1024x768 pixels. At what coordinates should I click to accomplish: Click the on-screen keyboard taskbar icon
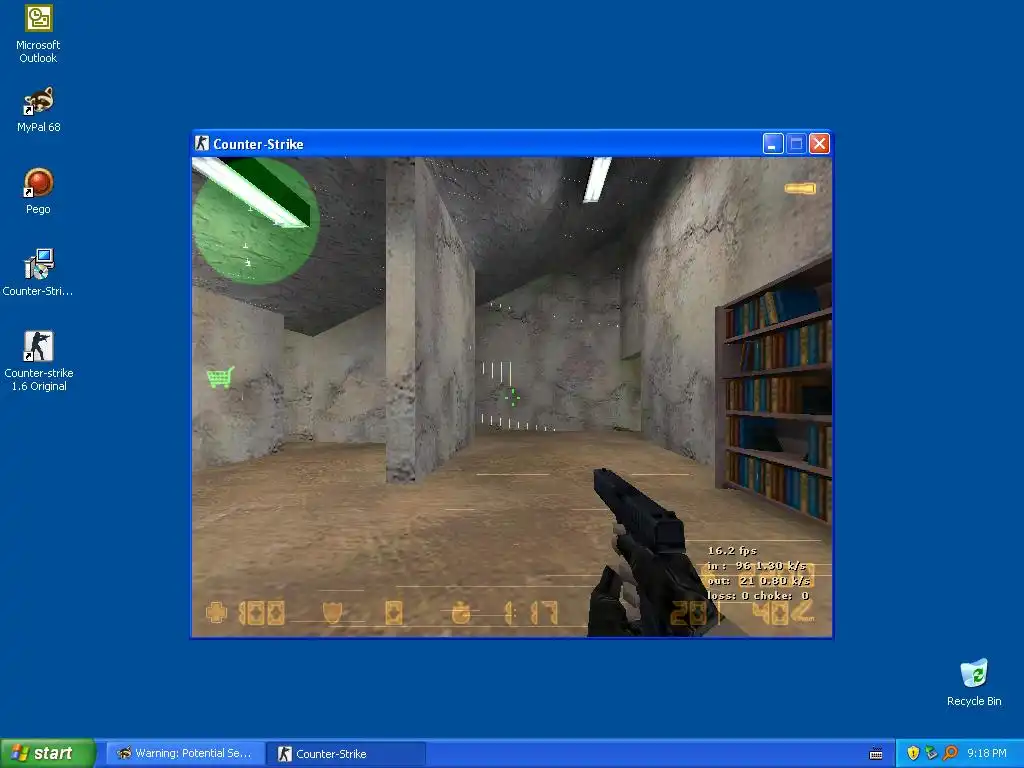point(876,754)
